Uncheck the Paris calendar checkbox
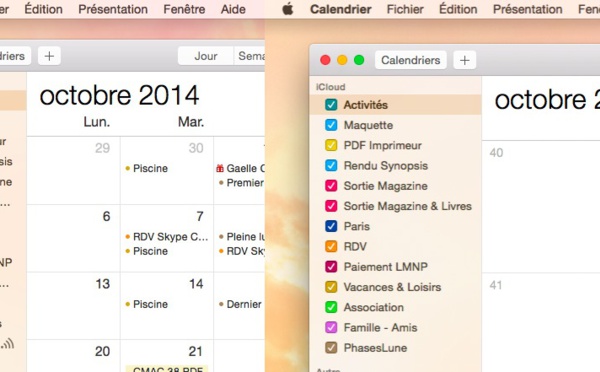 pyautogui.click(x=331, y=226)
